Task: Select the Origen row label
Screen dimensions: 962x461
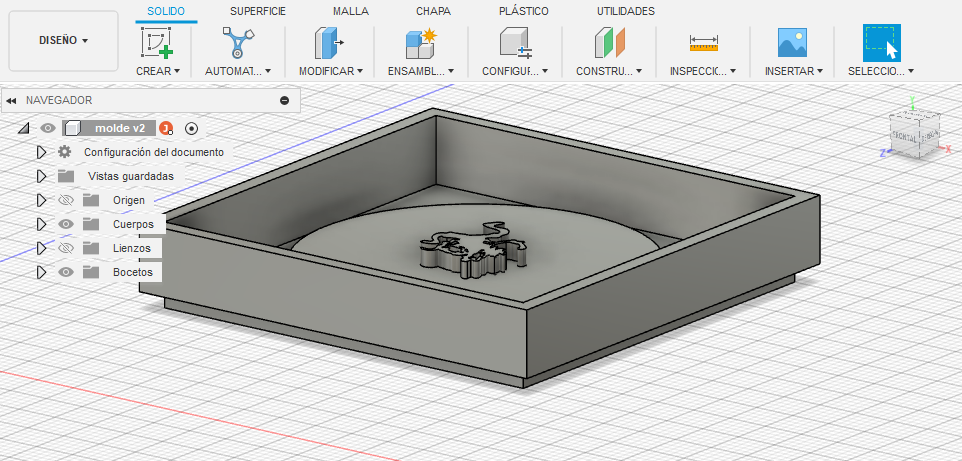Action: tap(129, 200)
